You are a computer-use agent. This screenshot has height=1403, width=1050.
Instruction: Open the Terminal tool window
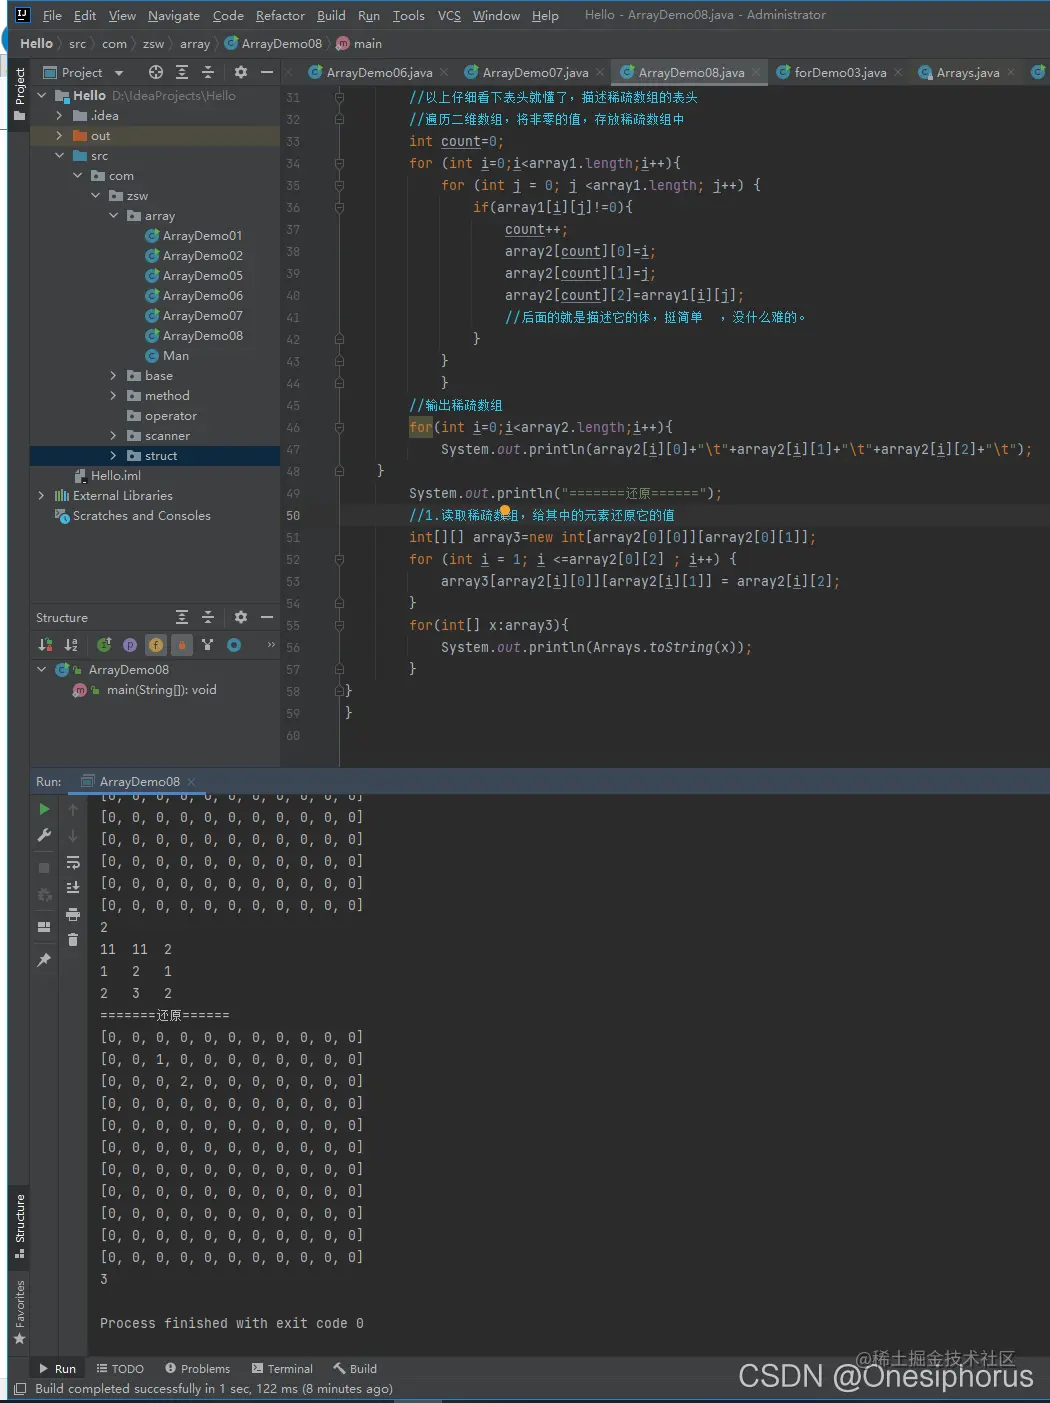282,1368
